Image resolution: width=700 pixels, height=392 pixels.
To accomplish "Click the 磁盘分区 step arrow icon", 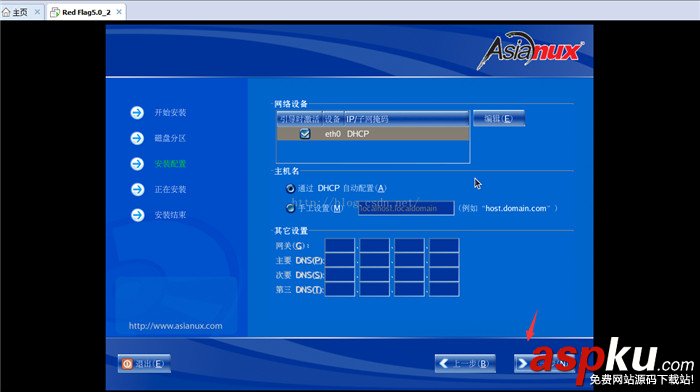I will pyautogui.click(x=137, y=138).
